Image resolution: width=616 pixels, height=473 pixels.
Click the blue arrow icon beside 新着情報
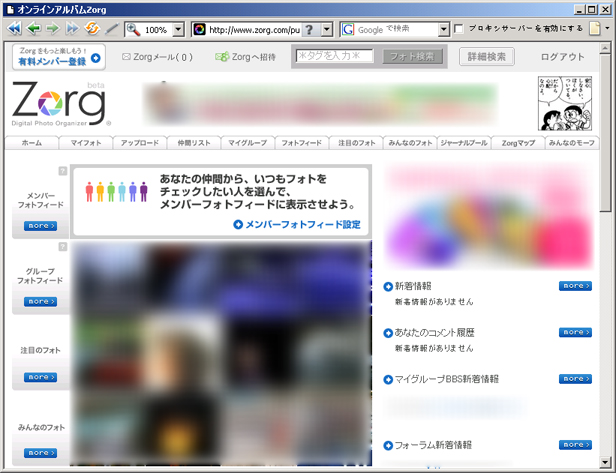point(388,287)
